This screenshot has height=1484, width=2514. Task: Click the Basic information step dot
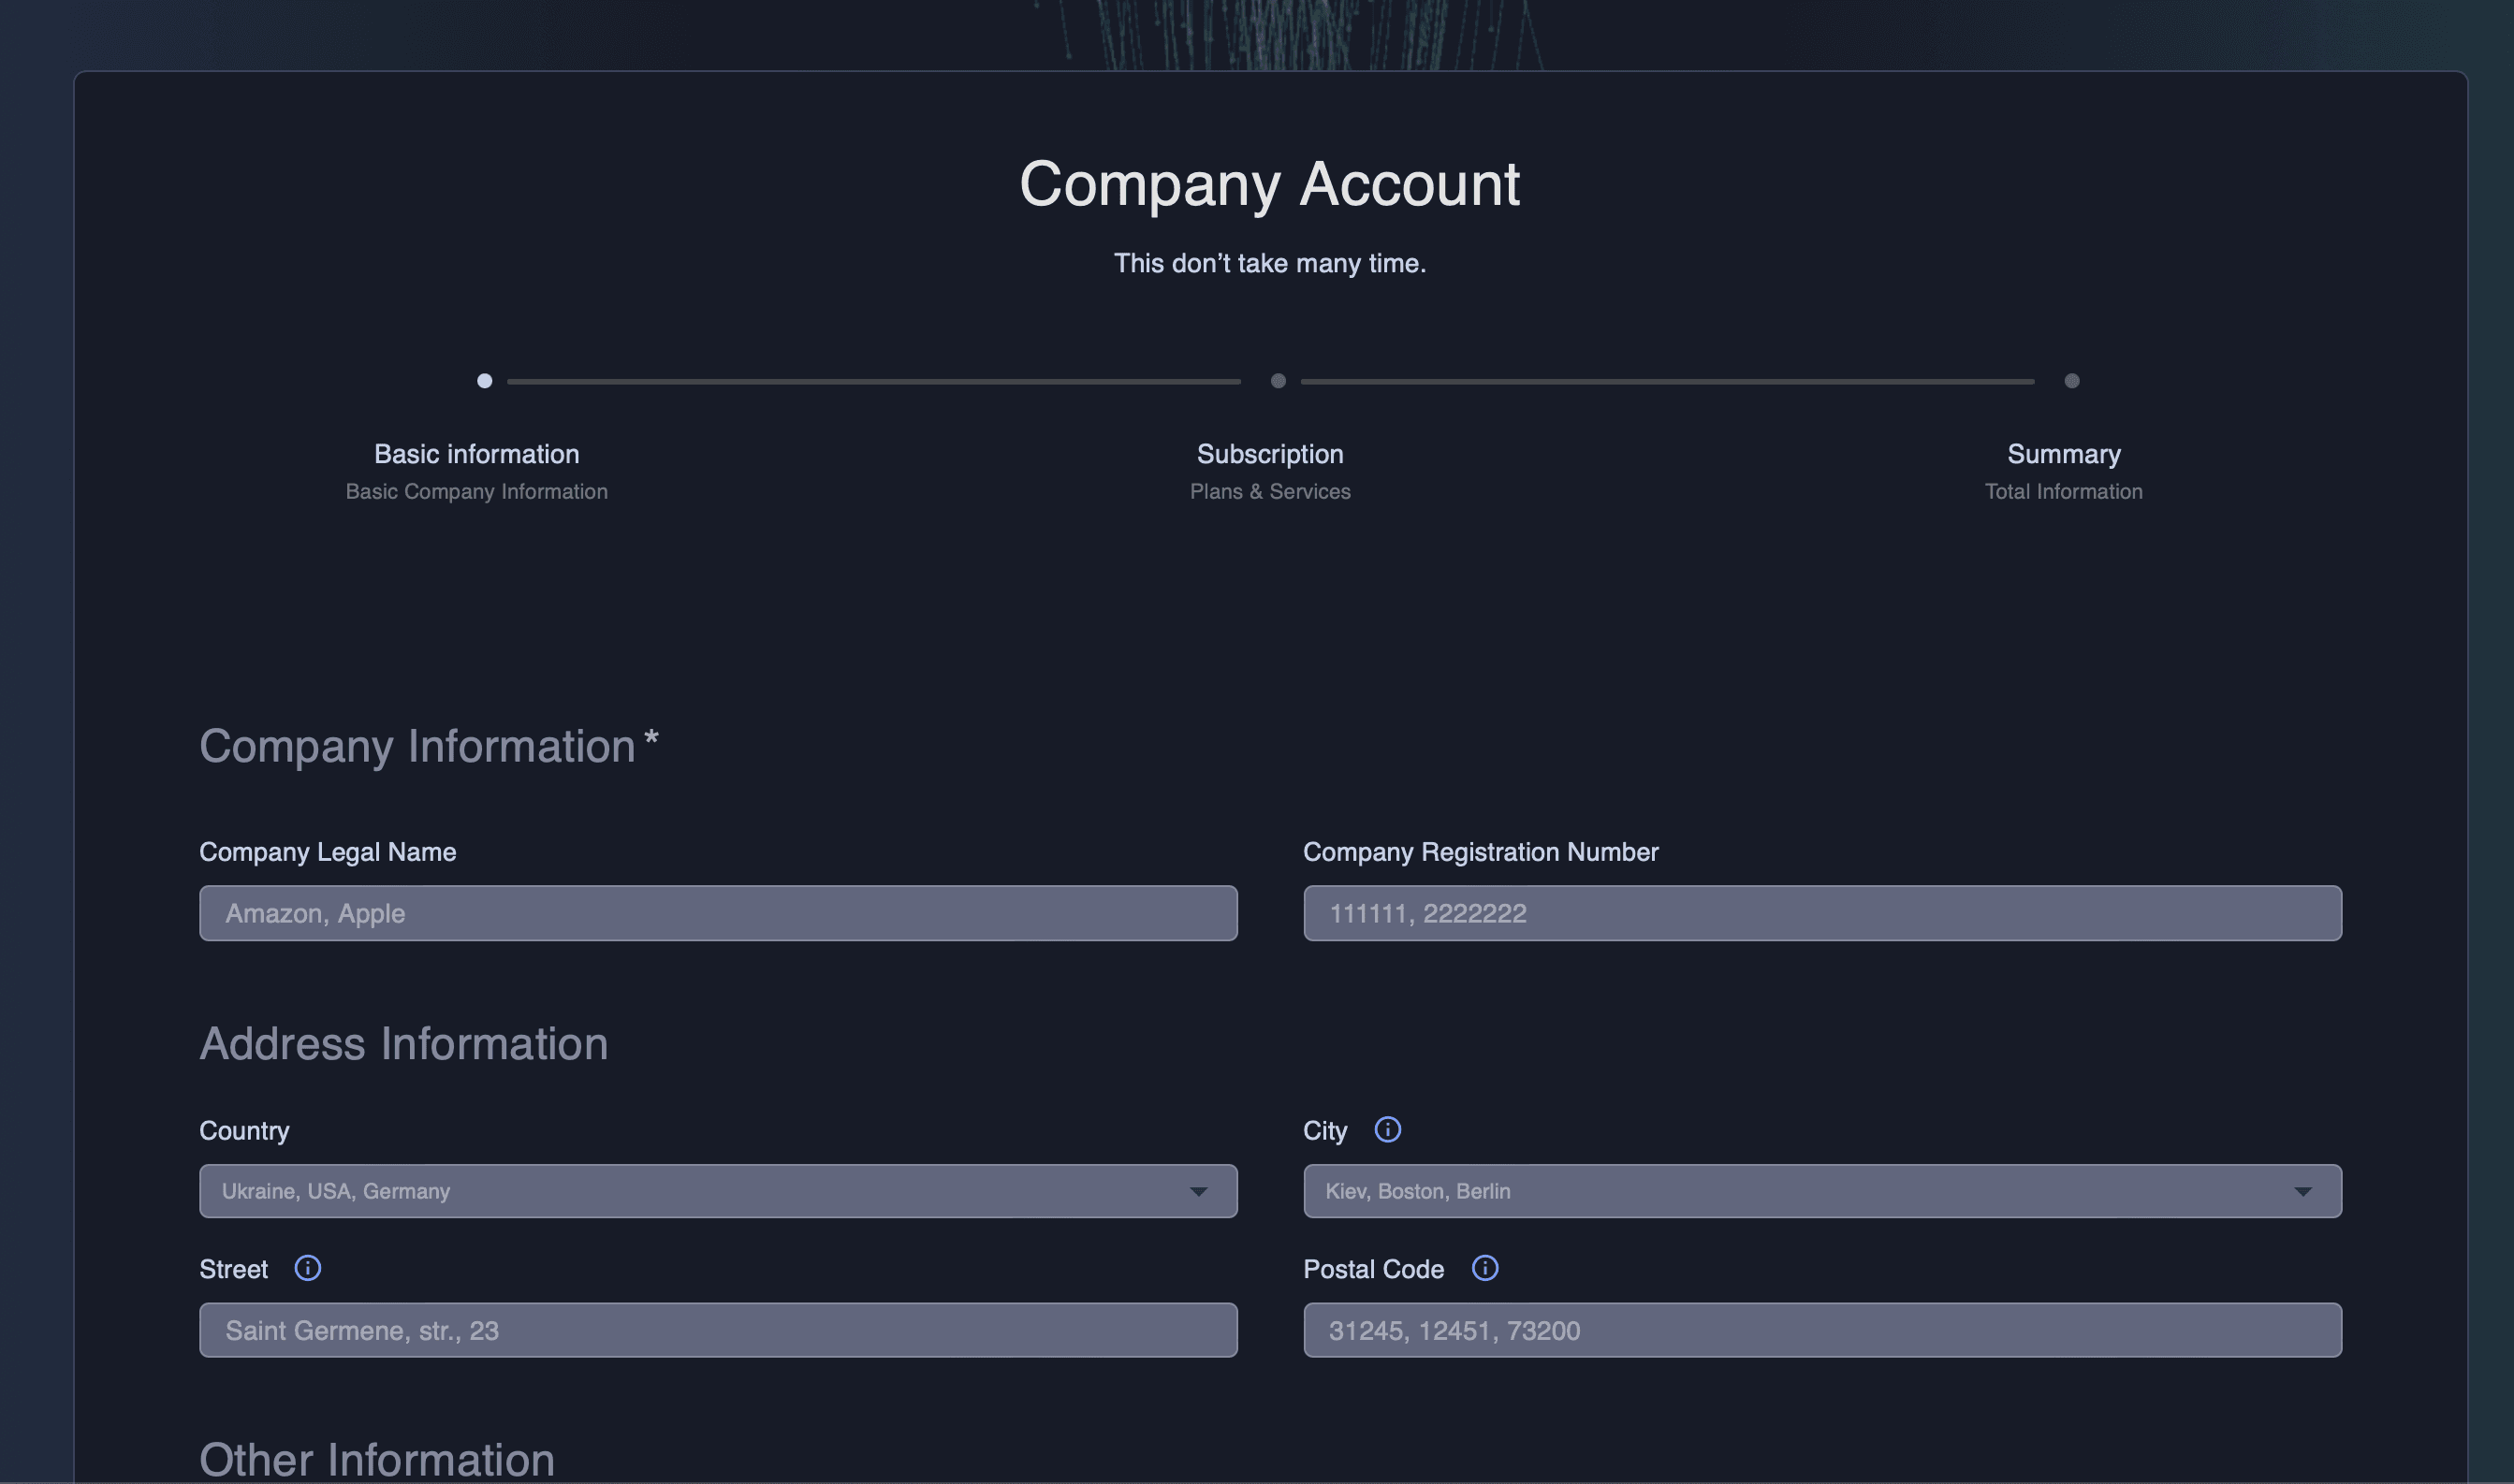[x=484, y=381]
